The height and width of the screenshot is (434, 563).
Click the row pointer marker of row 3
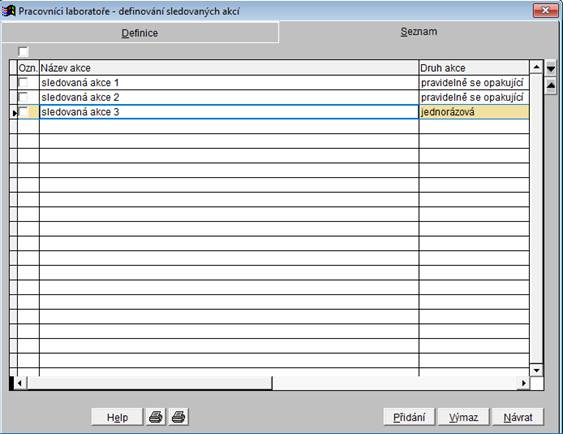[x=14, y=113]
